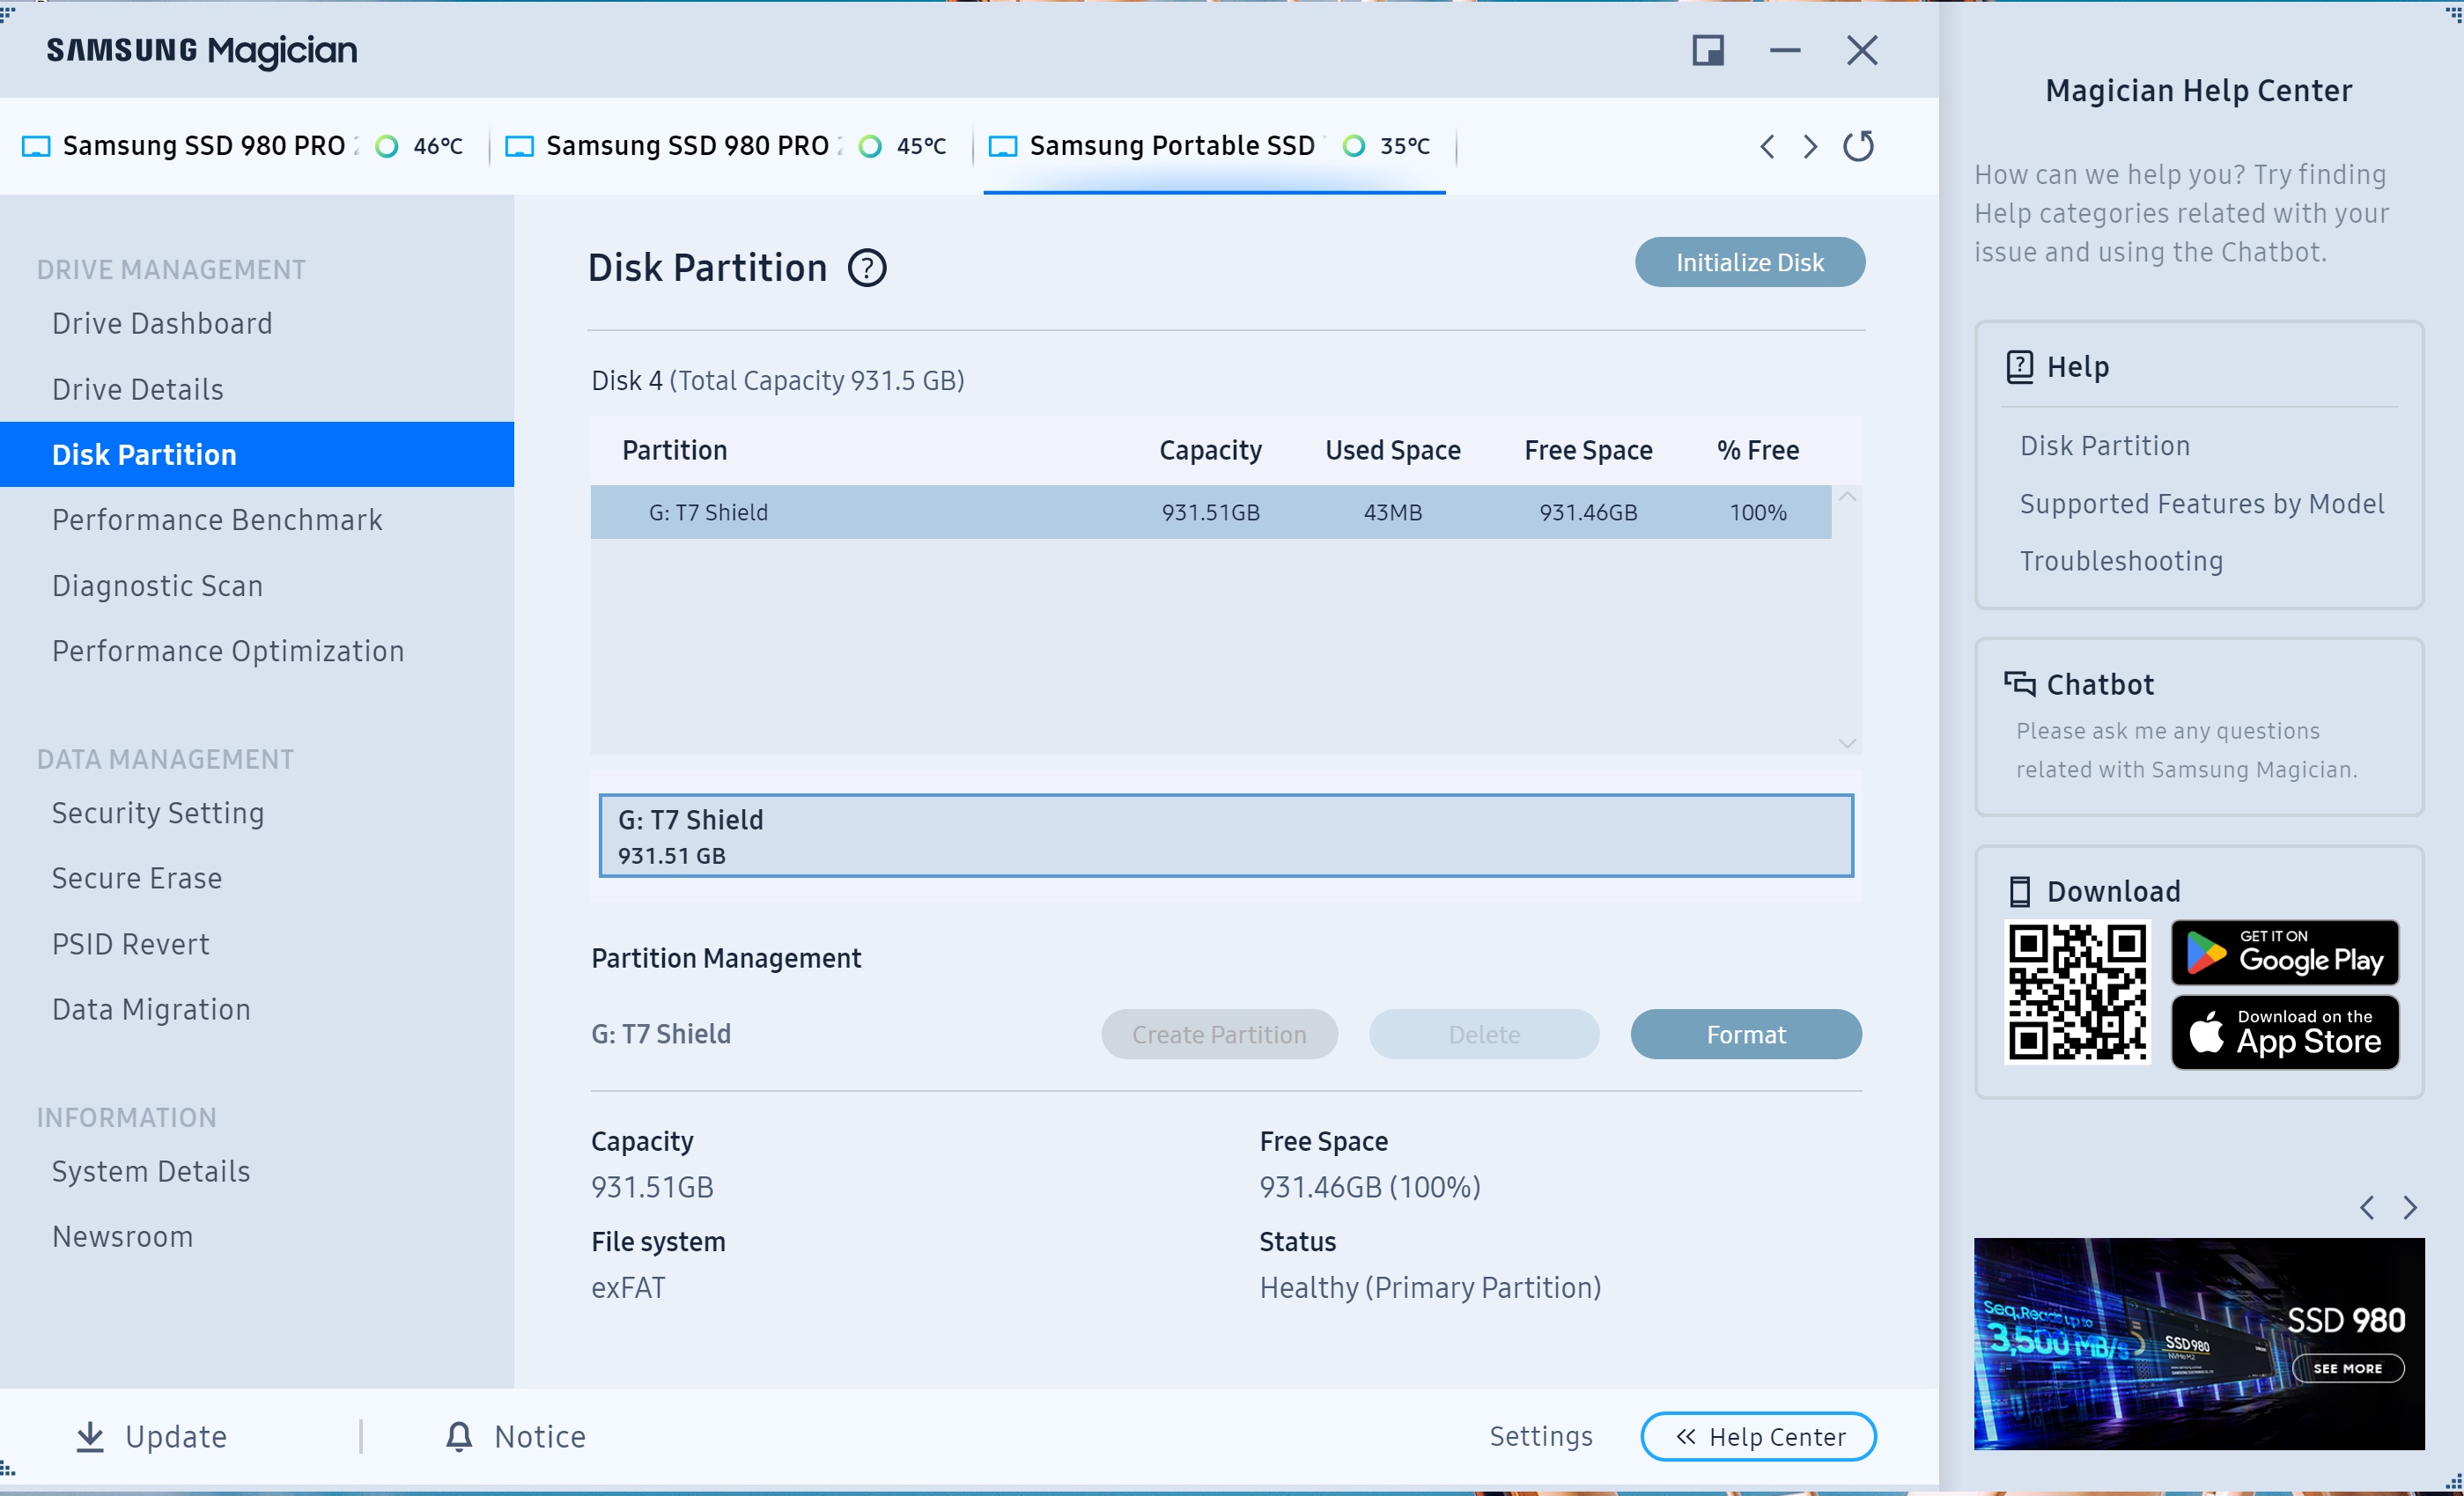Open Performance Optimization page
The width and height of the screenshot is (2464, 1496).
point(228,651)
